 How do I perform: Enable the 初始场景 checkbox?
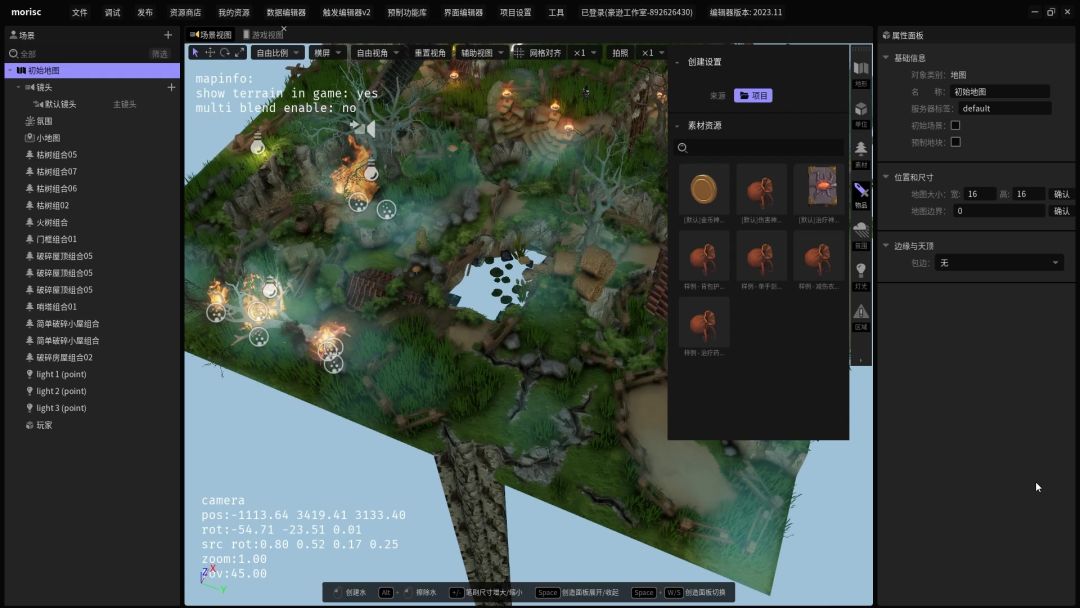click(x=955, y=125)
